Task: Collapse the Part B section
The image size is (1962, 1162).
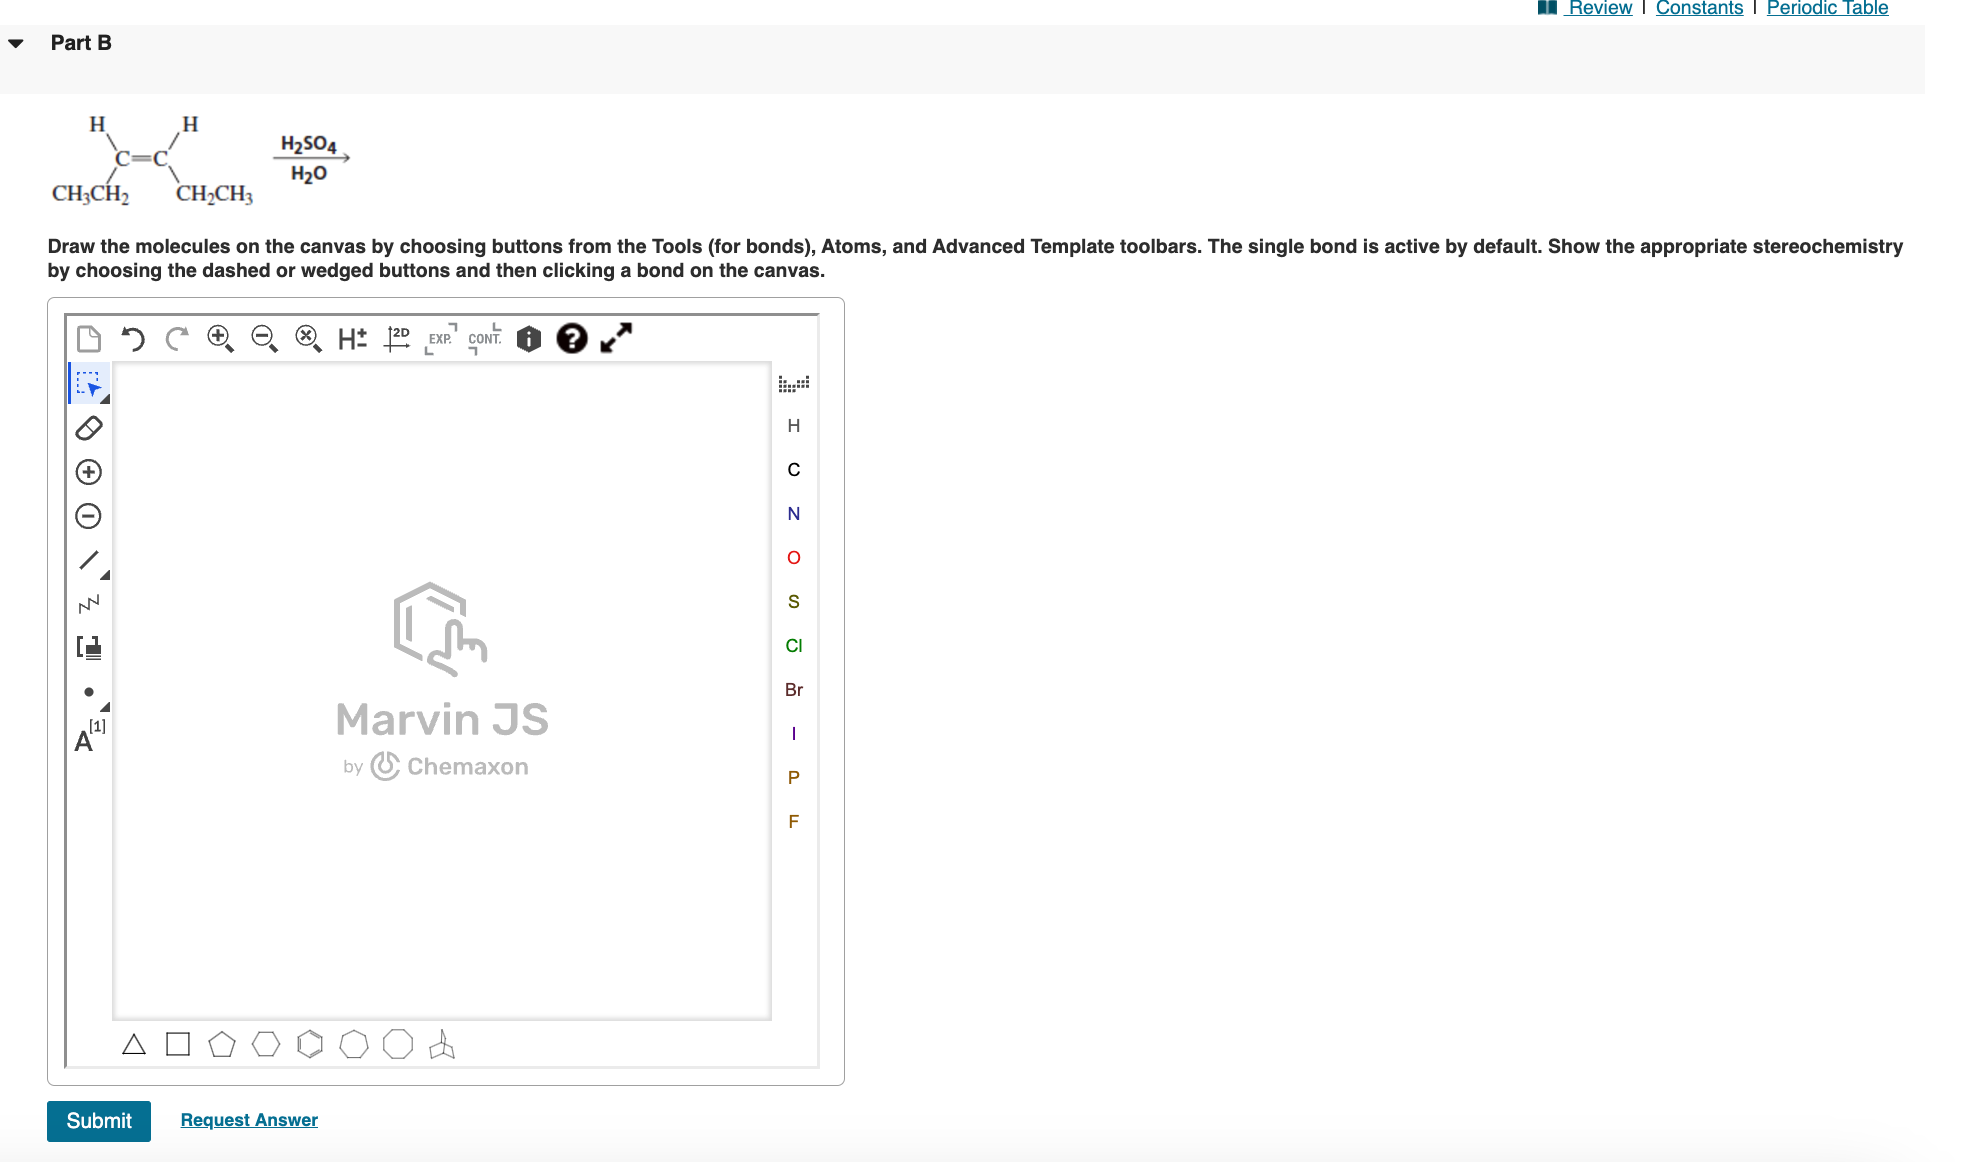Action: [14, 42]
